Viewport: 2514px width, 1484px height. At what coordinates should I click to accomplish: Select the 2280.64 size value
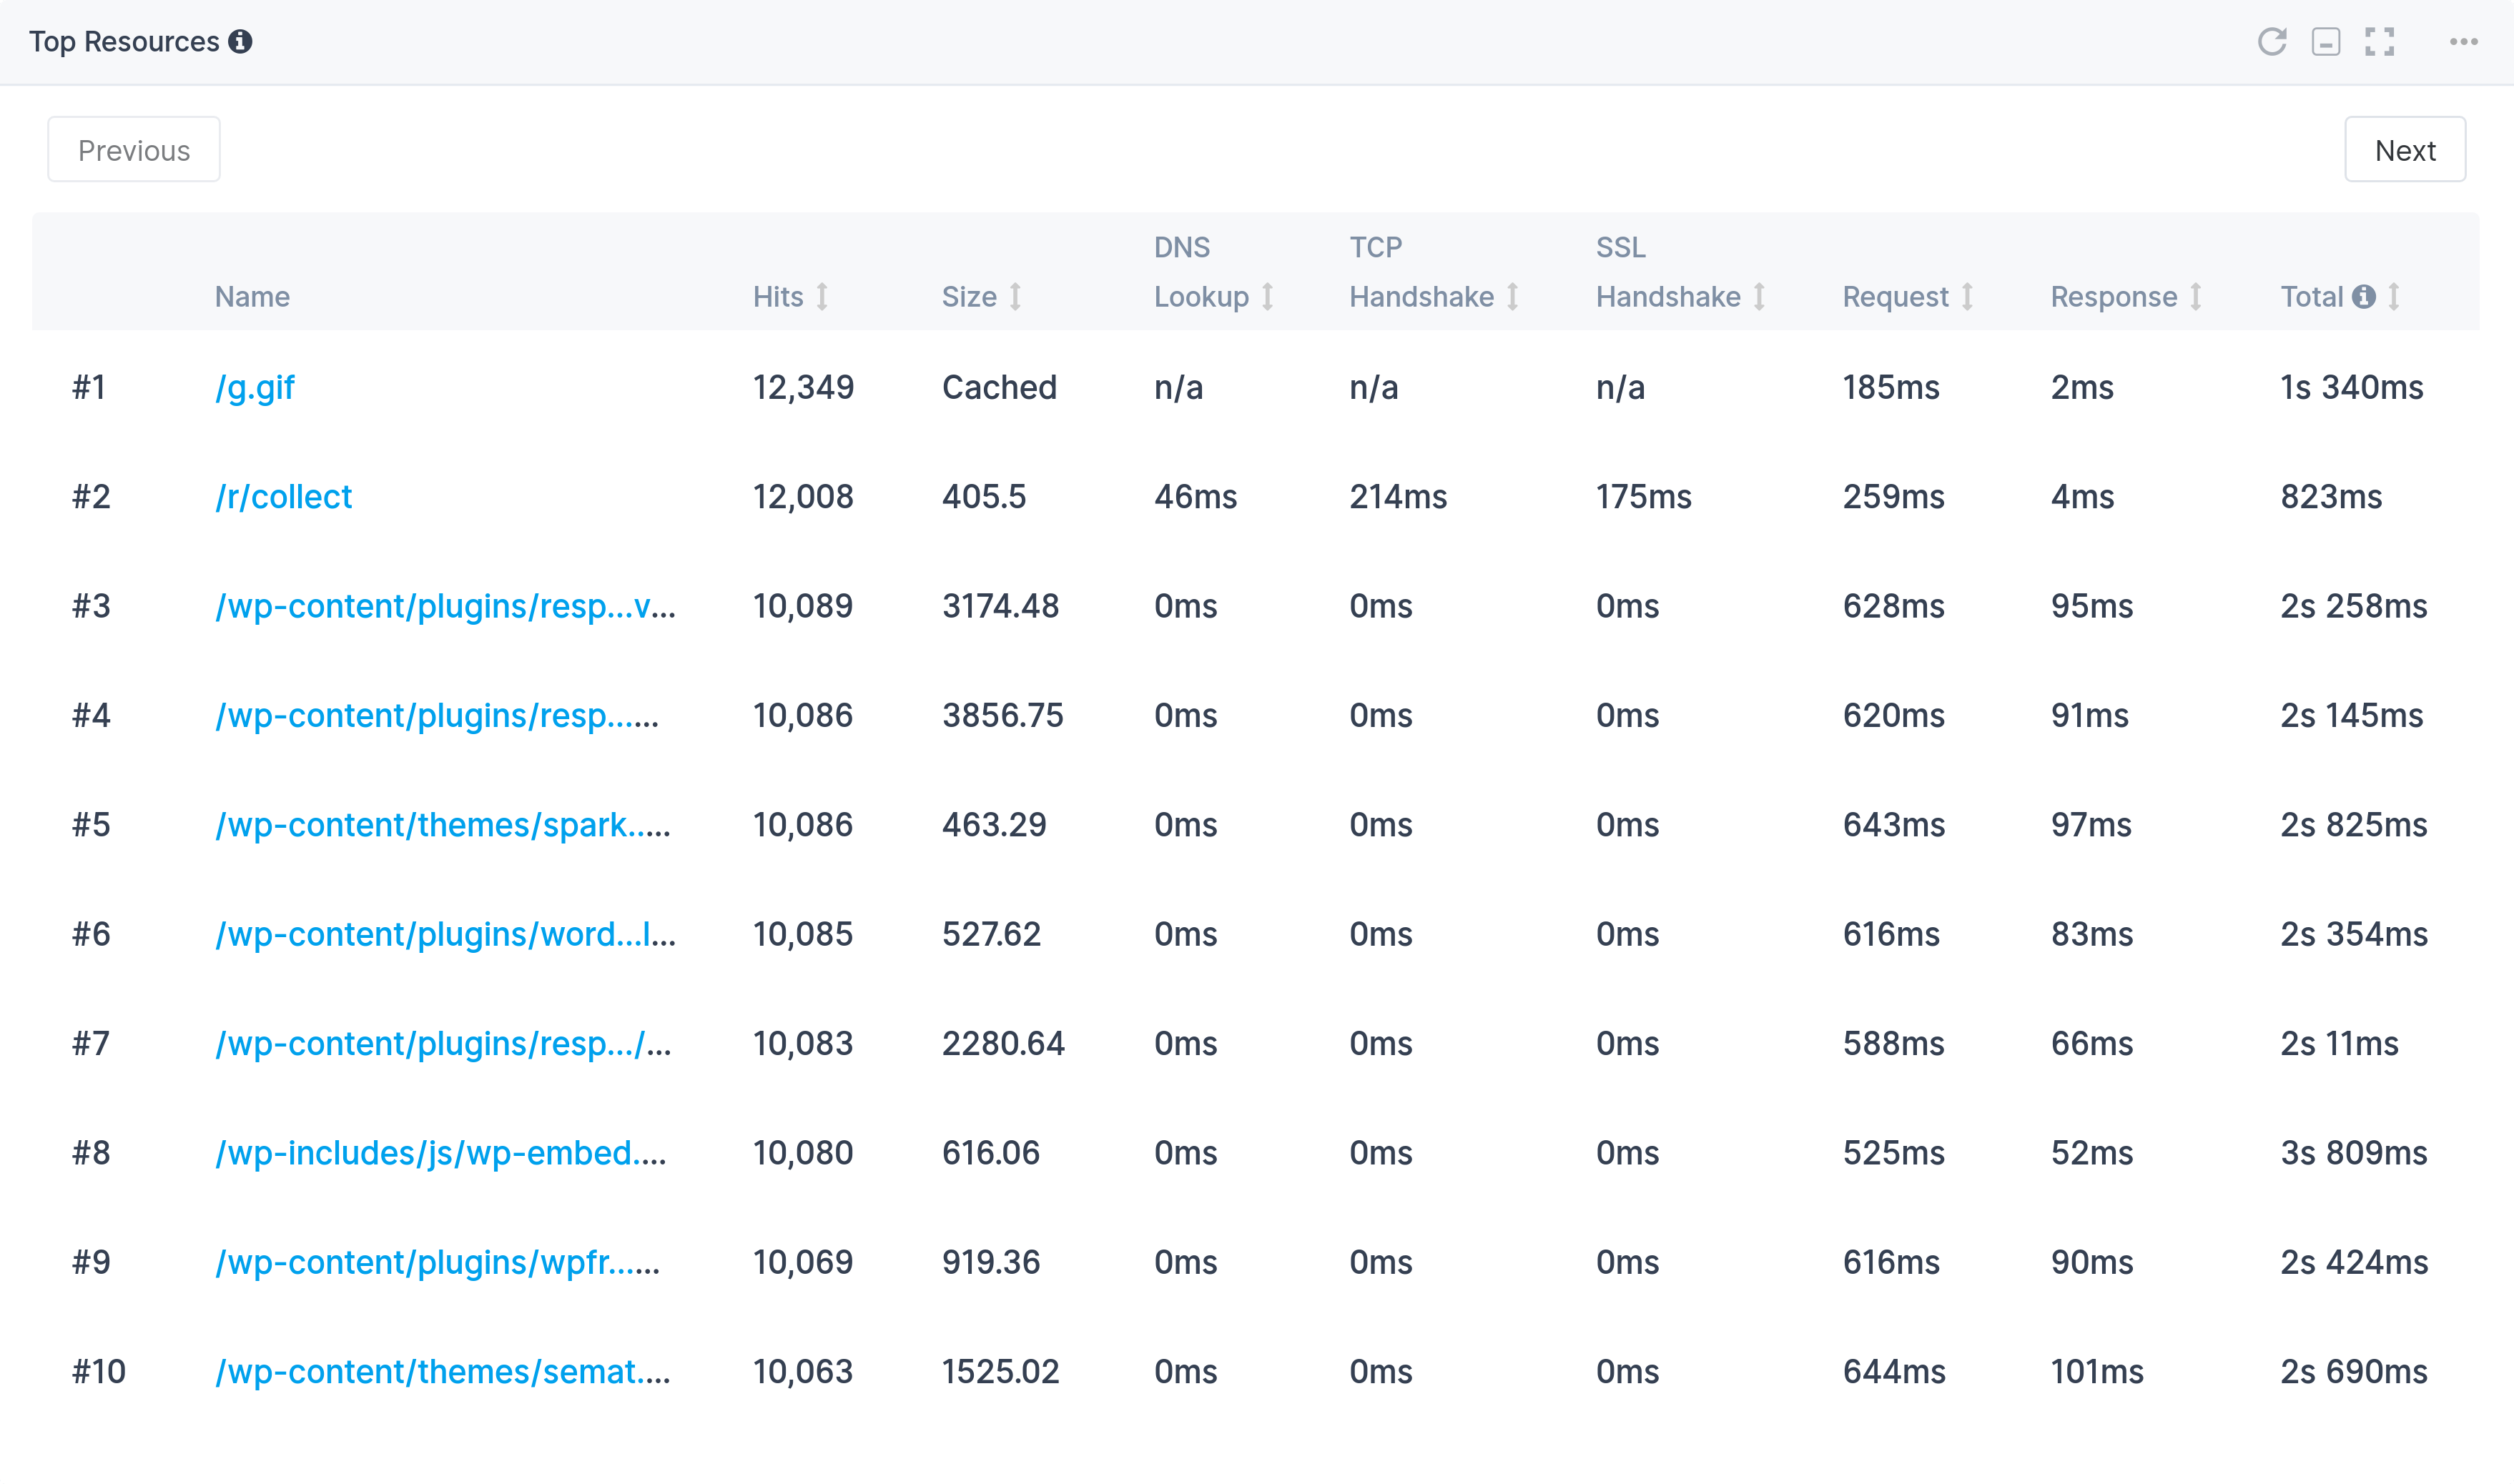click(1003, 1044)
